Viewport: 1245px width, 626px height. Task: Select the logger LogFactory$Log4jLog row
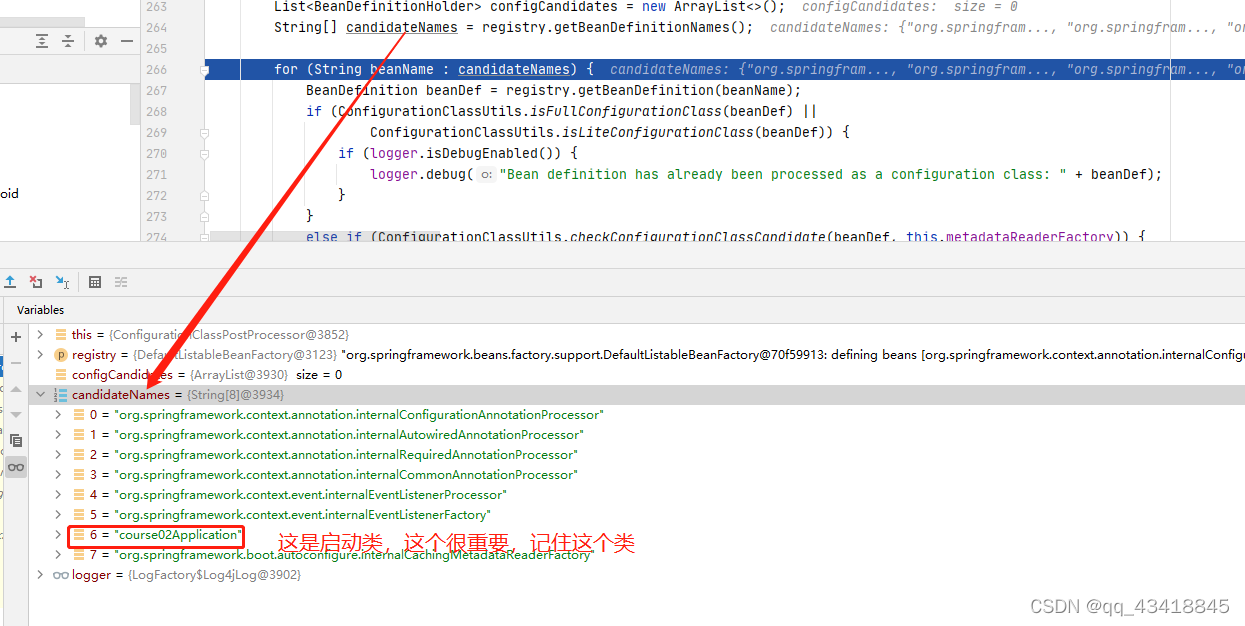(x=637, y=575)
